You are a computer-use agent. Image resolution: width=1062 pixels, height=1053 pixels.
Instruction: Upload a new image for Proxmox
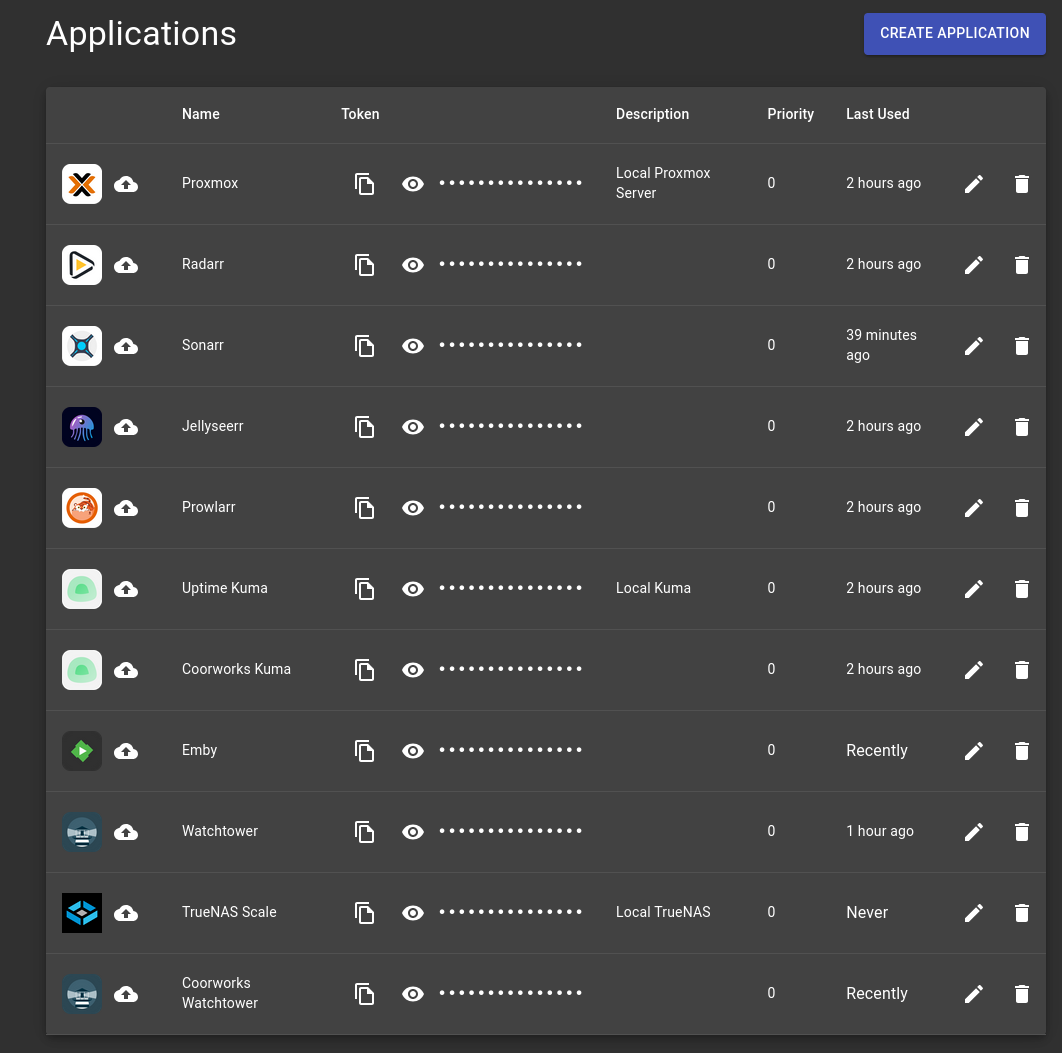pos(126,184)
